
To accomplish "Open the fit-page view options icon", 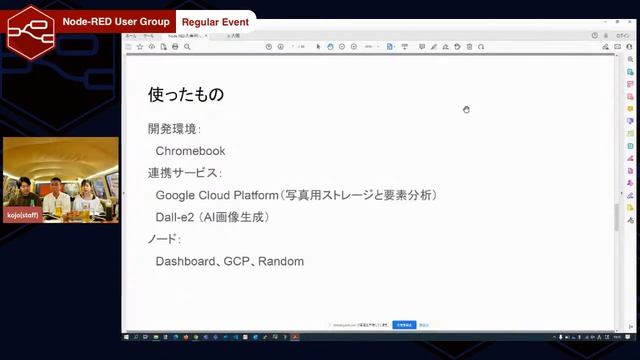I will (390, 47).
